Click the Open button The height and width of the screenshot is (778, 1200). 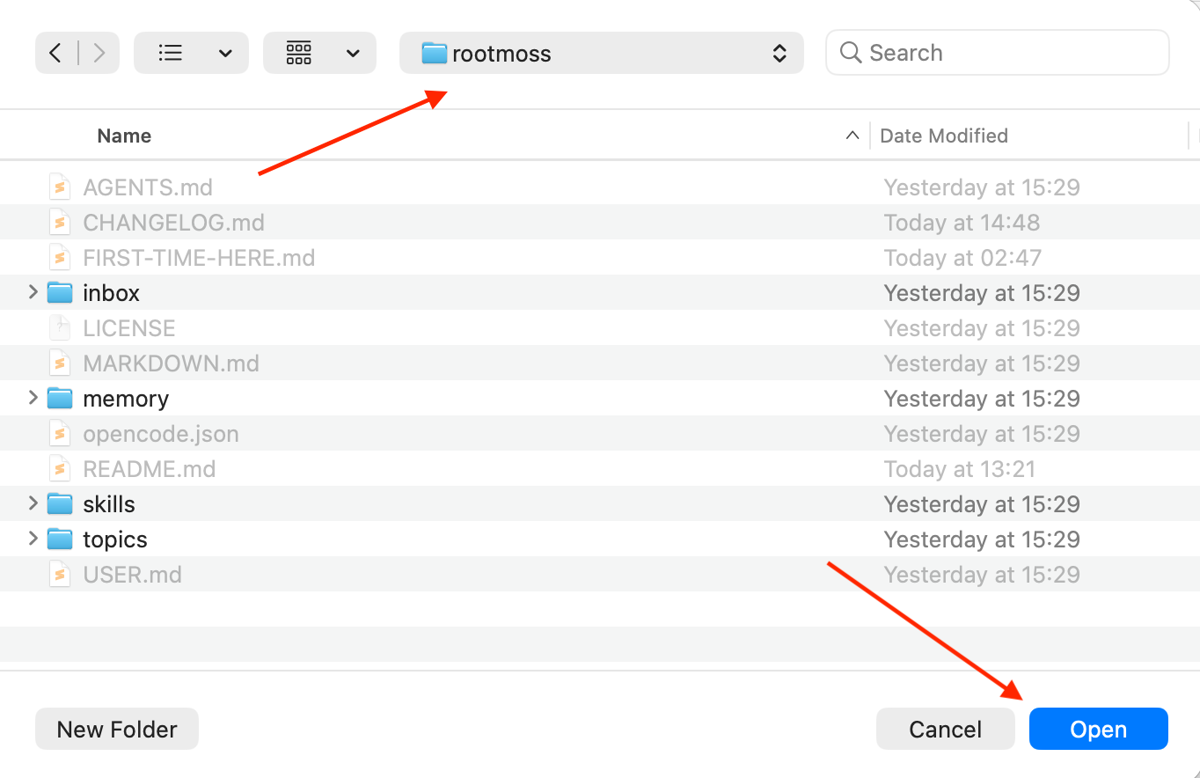(x=1098, y=729)
